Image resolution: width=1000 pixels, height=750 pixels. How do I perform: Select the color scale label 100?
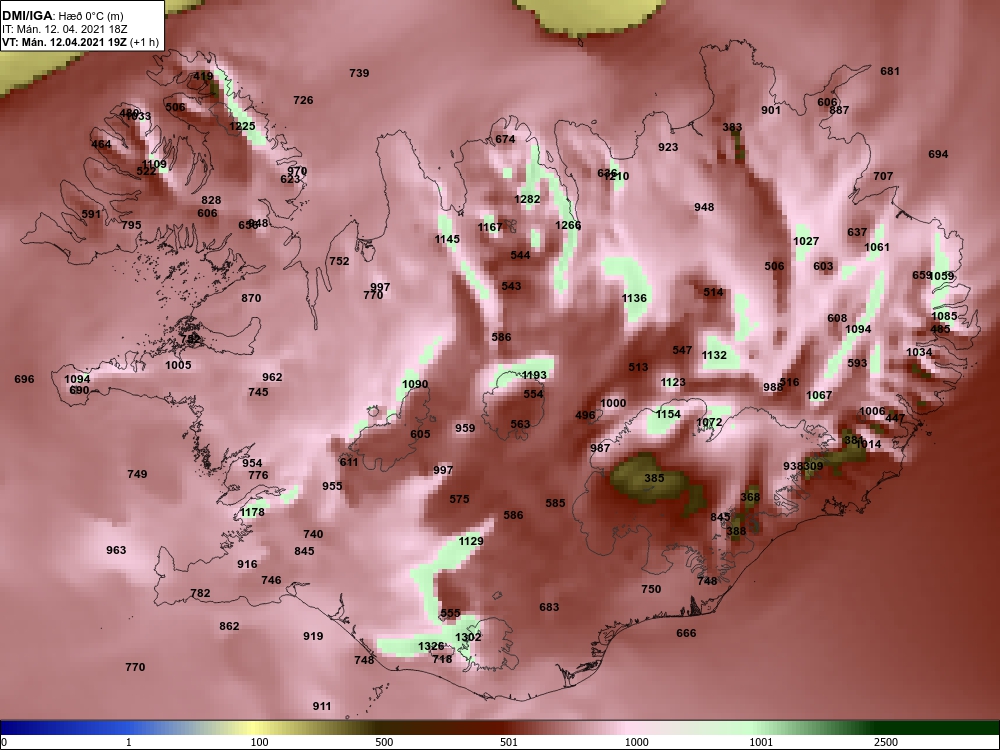pos(260,742)
